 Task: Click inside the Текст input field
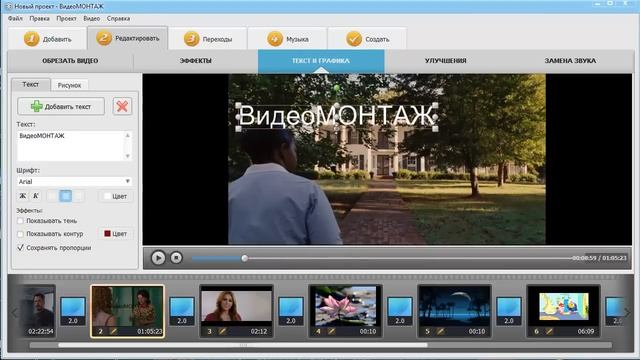click(x=74, y=146)
